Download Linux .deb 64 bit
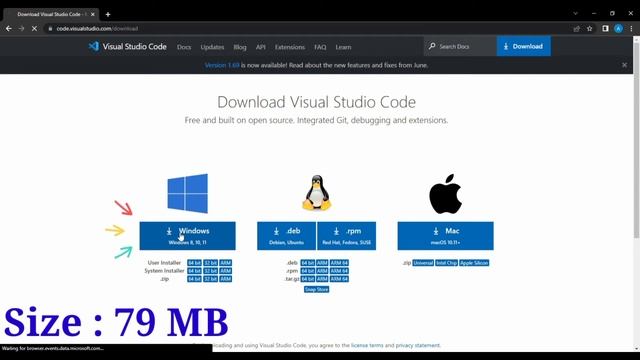 point(308,263)
